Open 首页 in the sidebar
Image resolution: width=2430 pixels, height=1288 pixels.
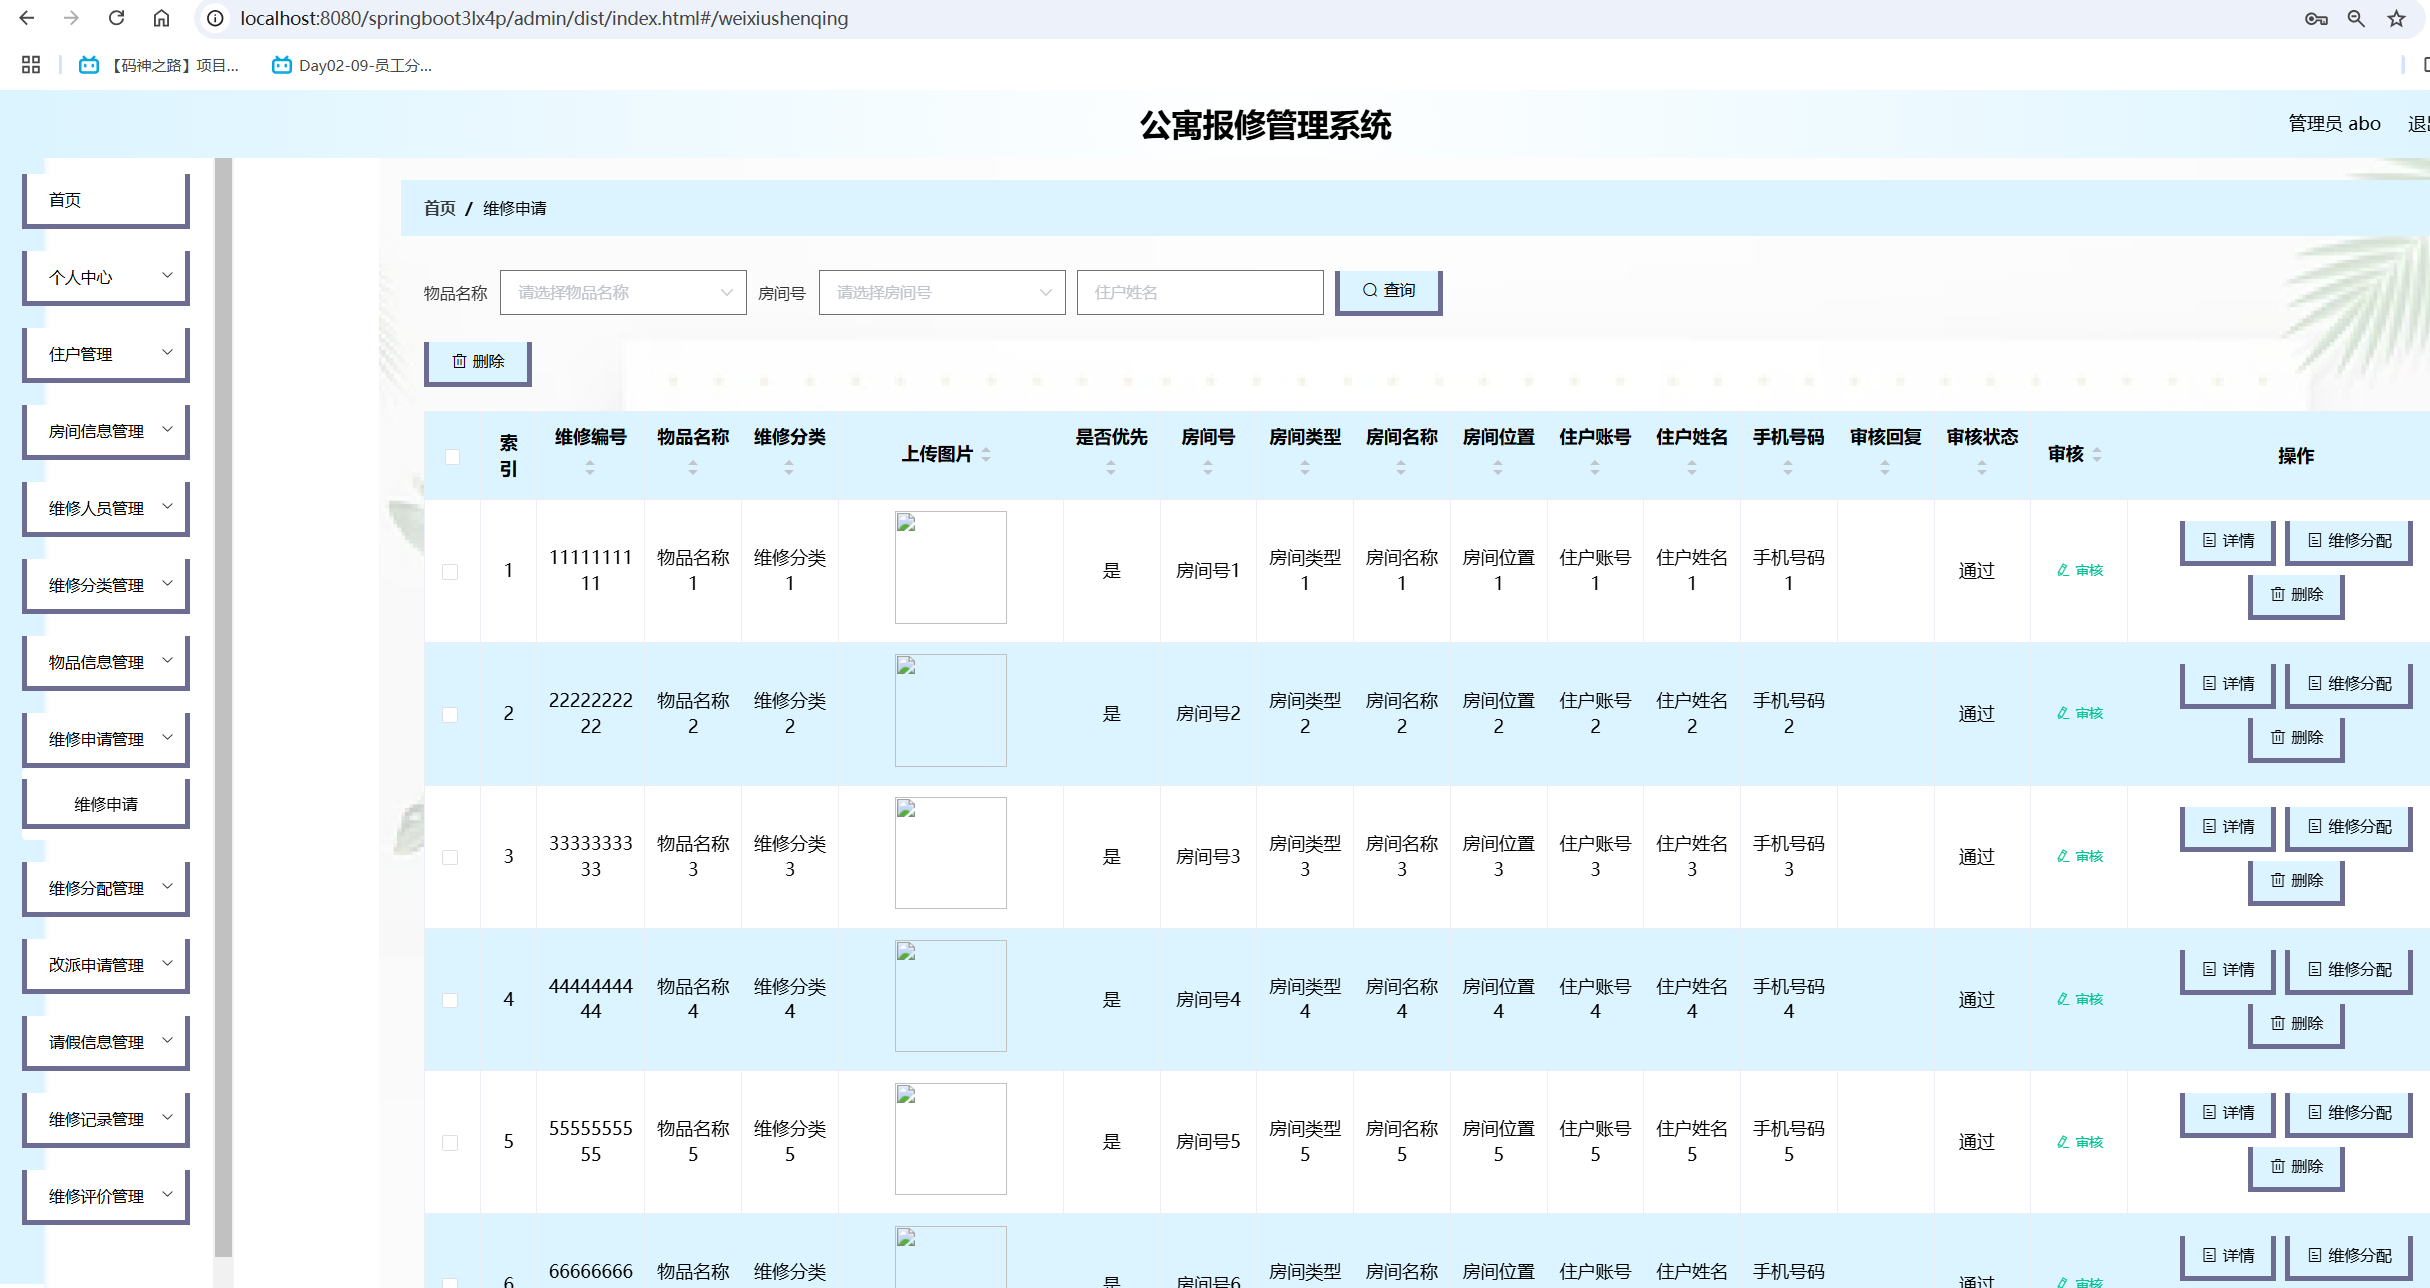click(x=106, y=200)
